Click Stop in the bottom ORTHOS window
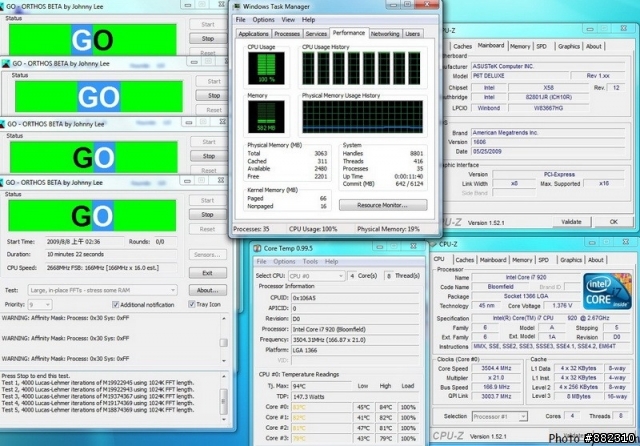Screen dimensions: 640x446 207,215
